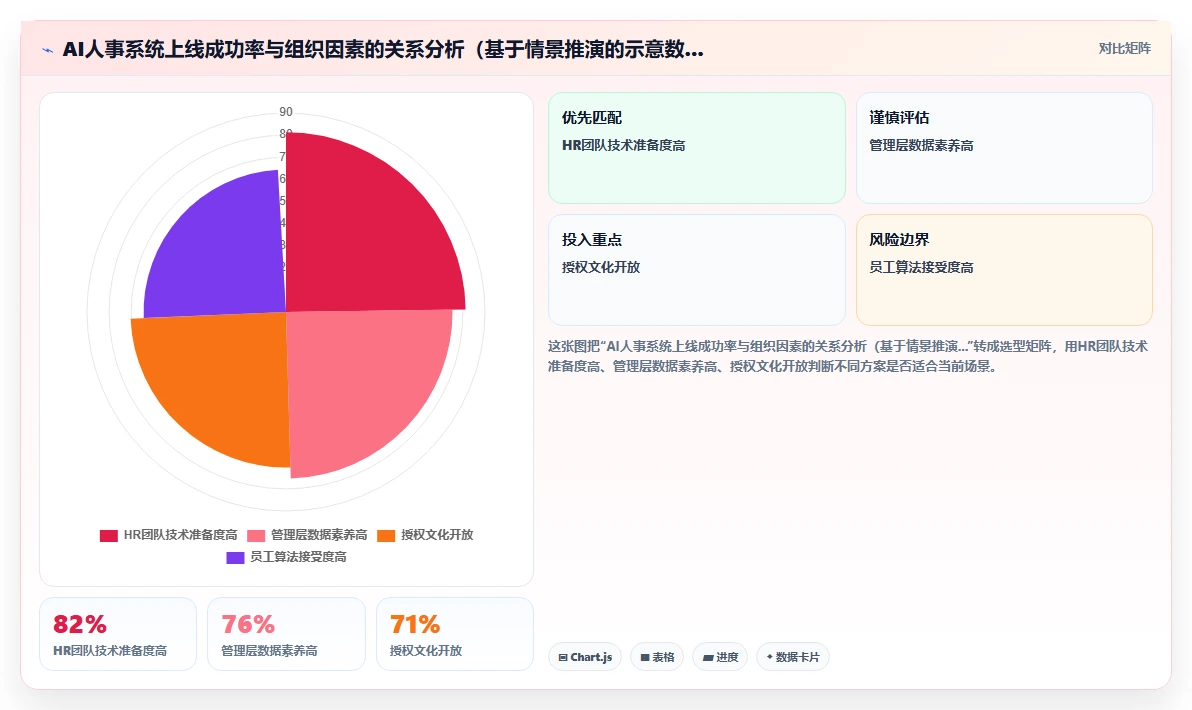
Task: Click the 对比矩阵 label in header
Action: point(1124,49)
